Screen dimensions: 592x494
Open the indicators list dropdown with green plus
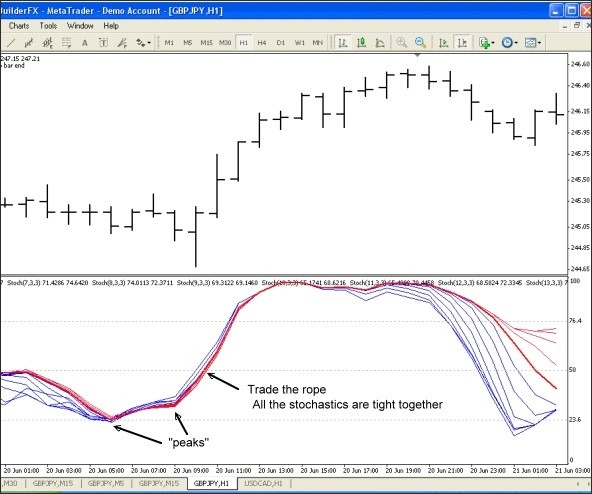click(x=486, y=43)
